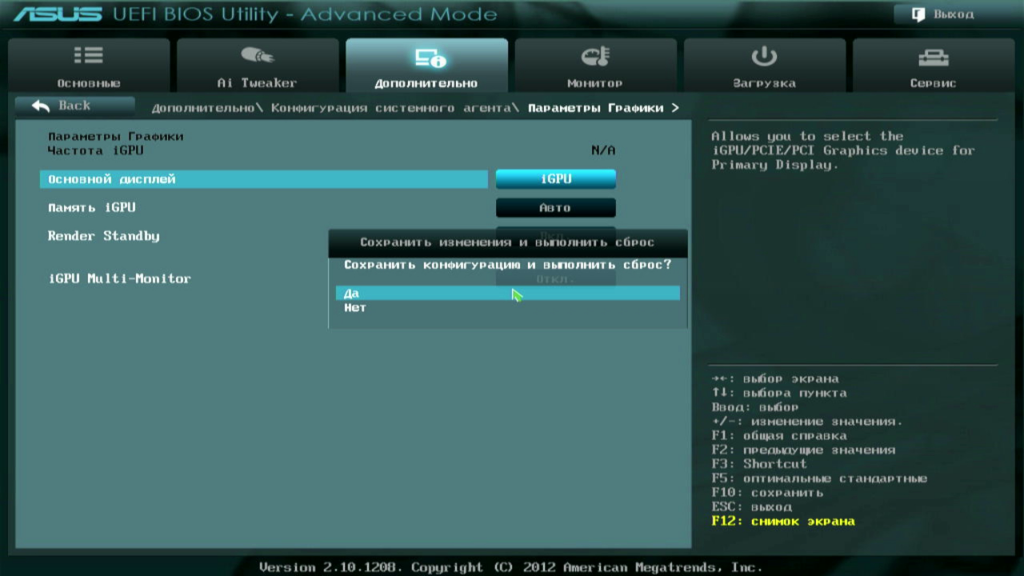Switch to the Сервис tab label
This screenshot has height=576, width=1024.
click(x=933, y=83)
